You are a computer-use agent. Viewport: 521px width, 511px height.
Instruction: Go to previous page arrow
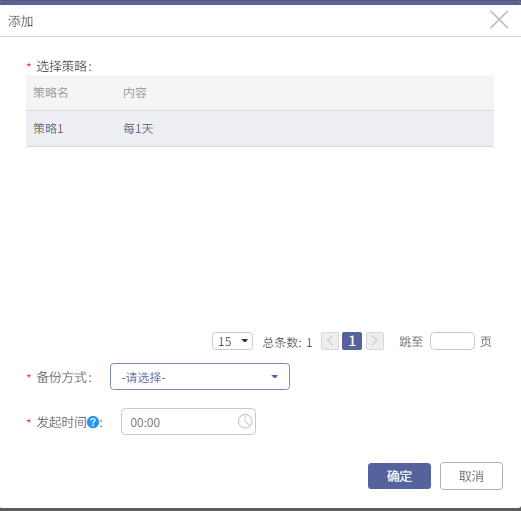330,341
